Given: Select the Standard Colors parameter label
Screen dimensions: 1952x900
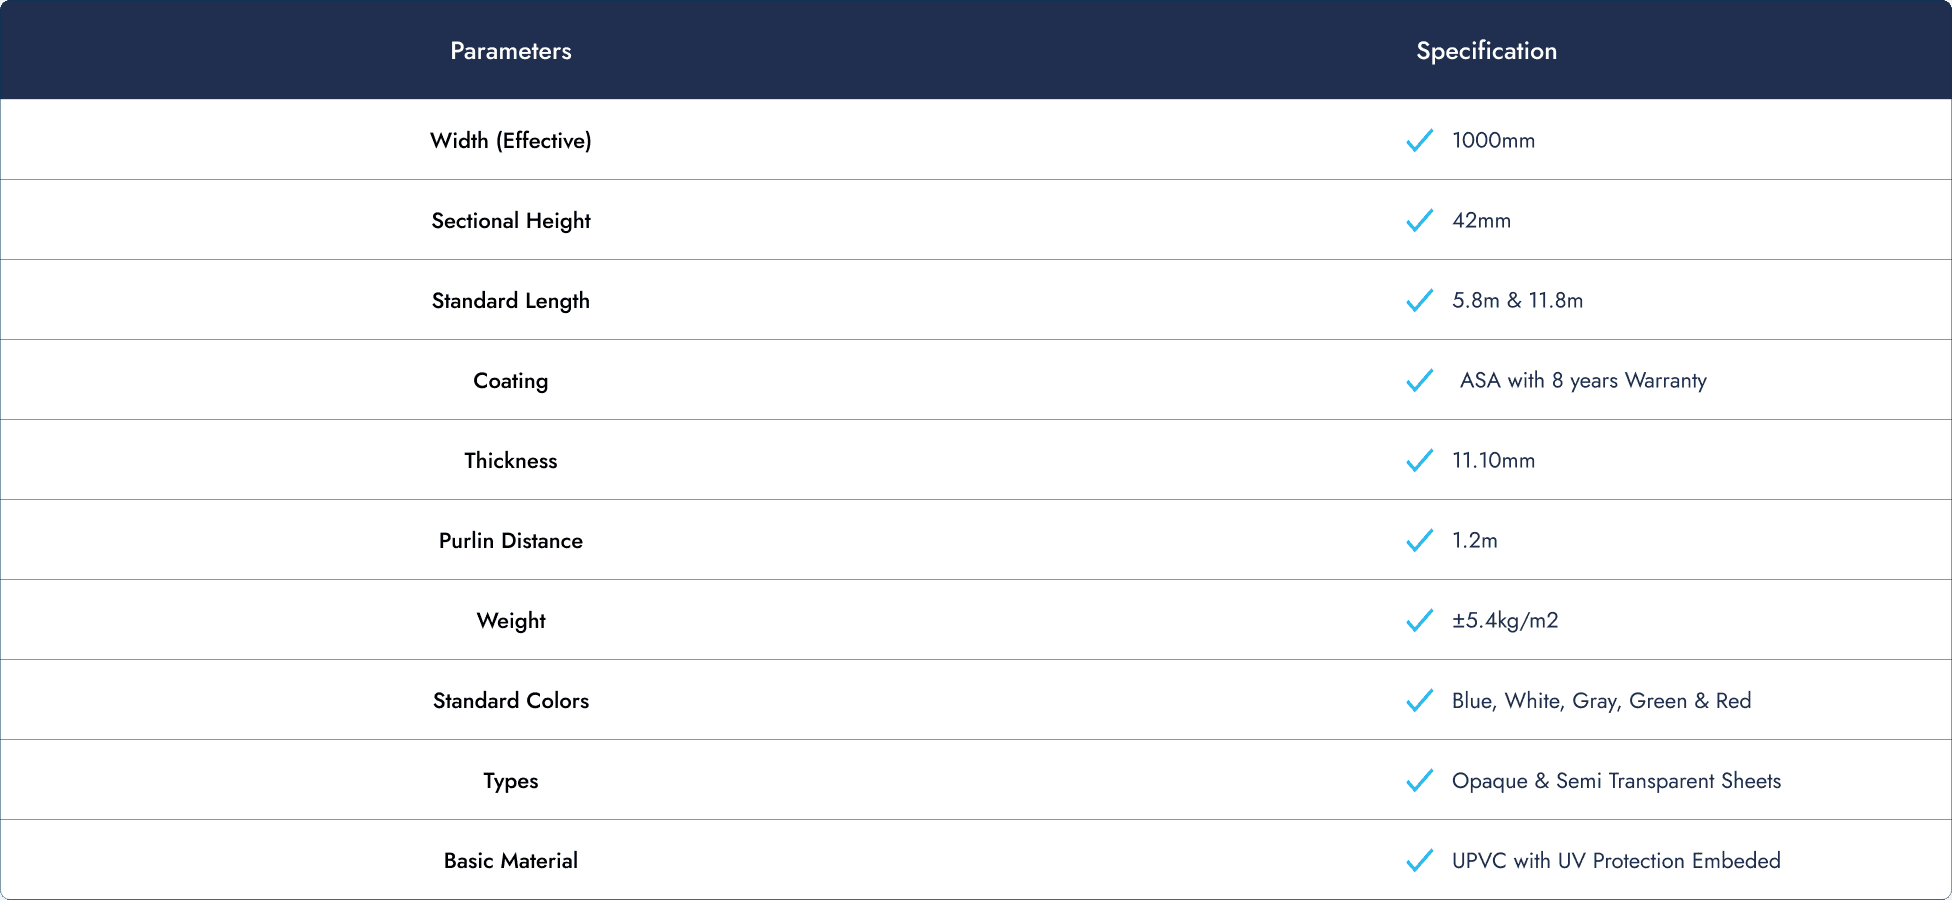Looking at the screenshot, I should (x=511, y=701).
